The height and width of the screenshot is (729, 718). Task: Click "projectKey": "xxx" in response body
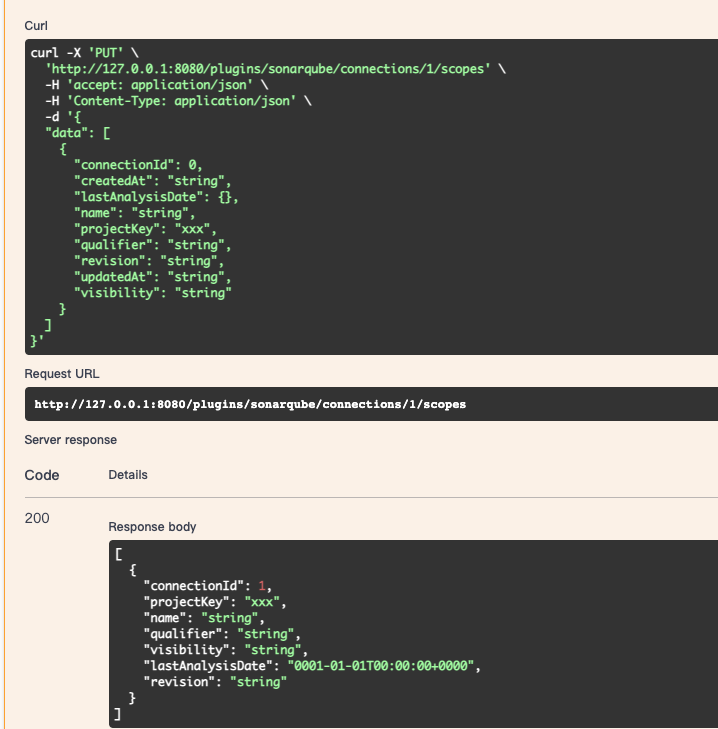(x=215, y=602)
